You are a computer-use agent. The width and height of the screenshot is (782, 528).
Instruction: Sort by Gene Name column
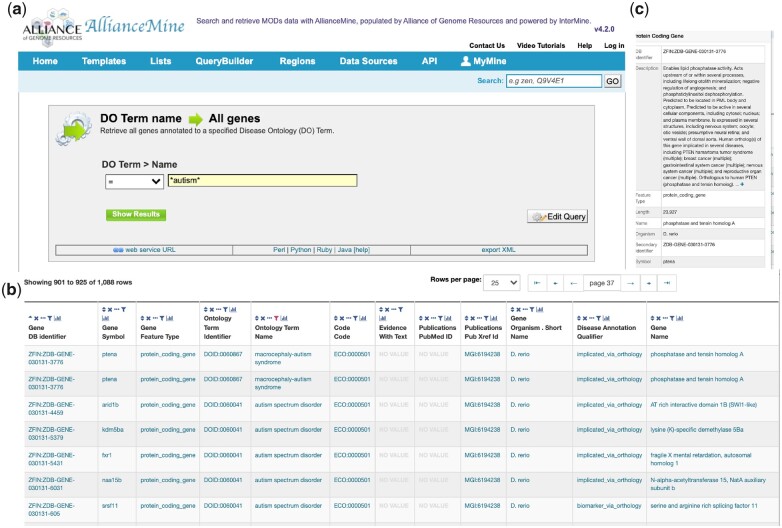click(653, 318)
